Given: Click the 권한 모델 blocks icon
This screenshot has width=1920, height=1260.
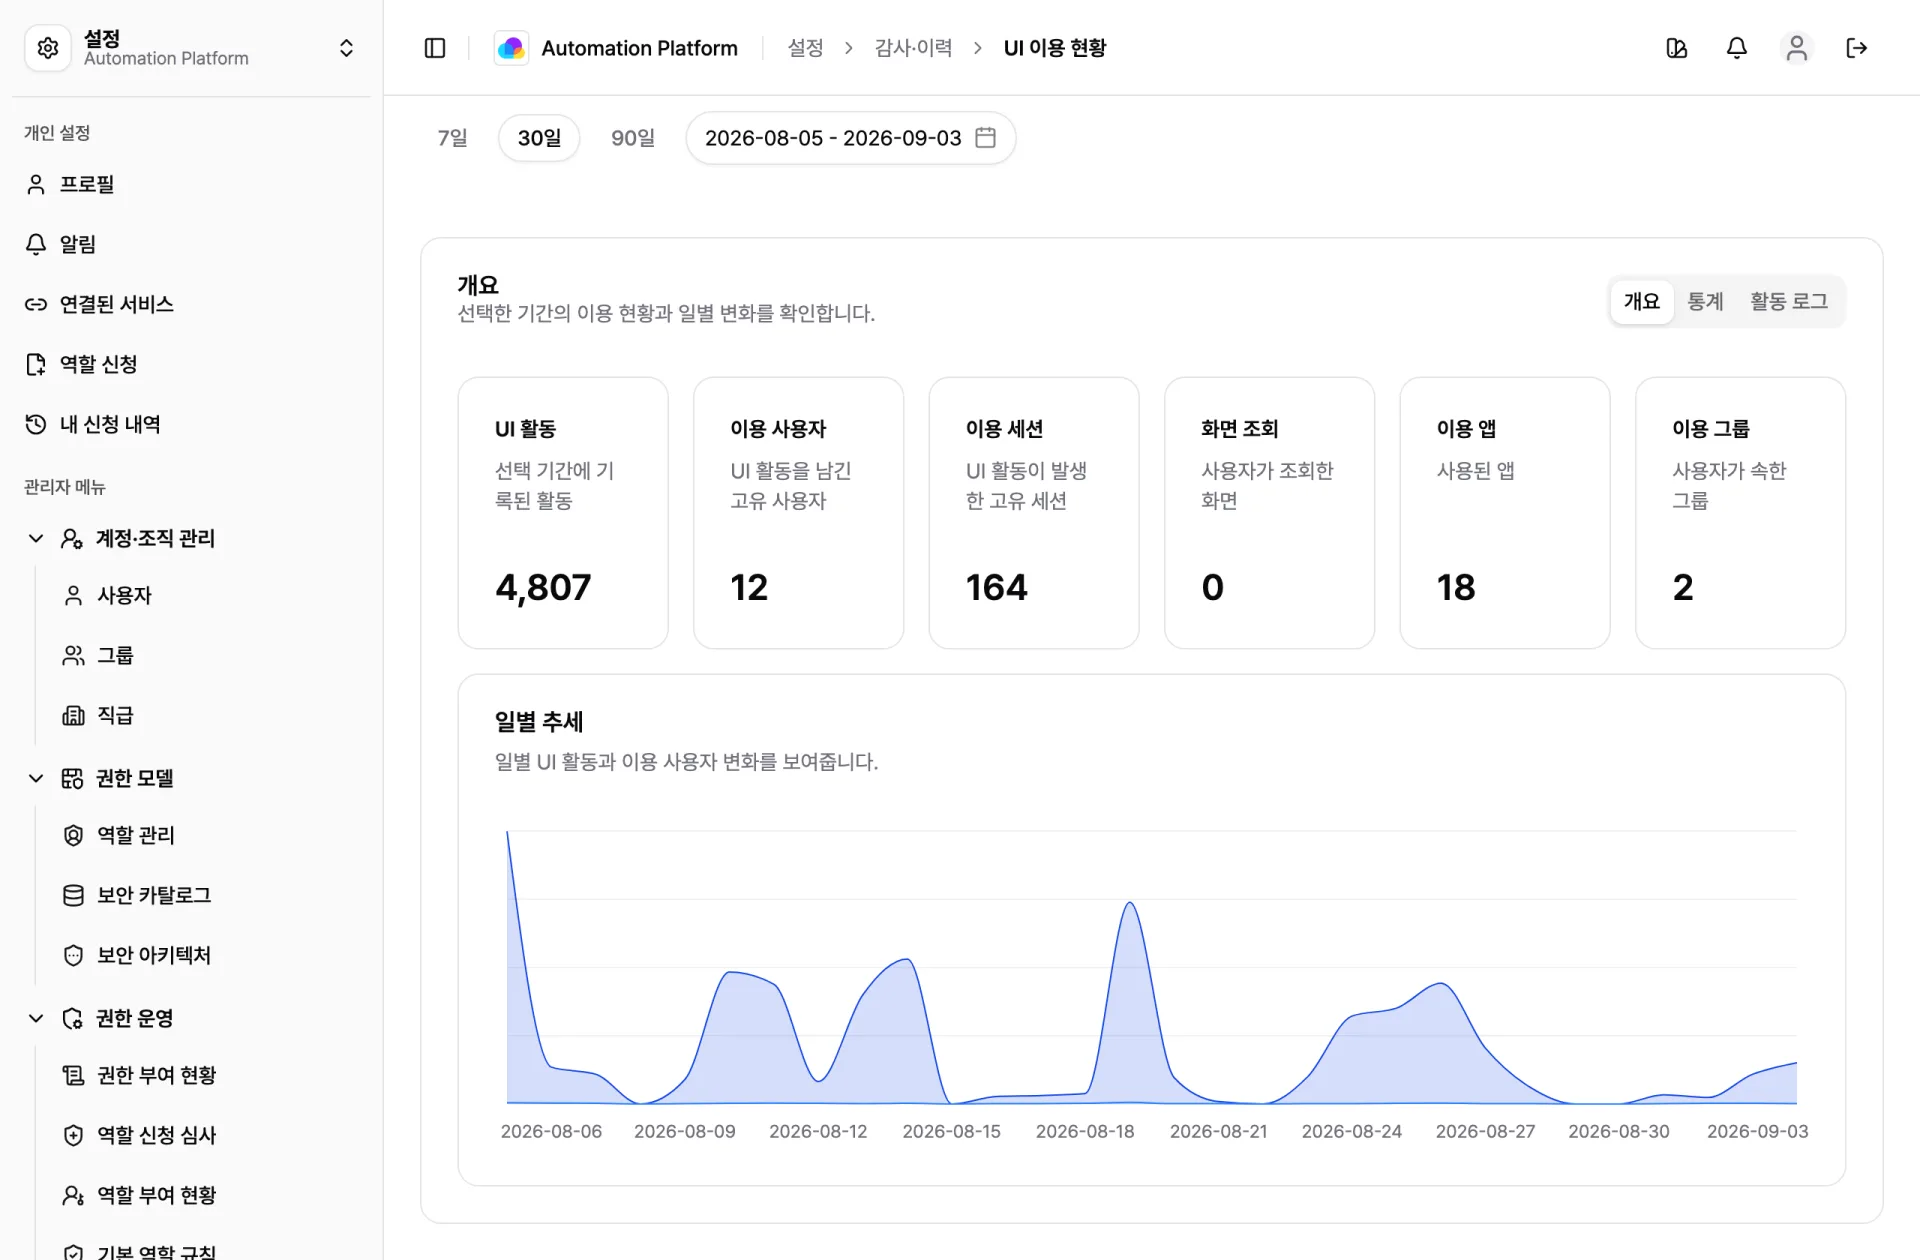Looking at the screenshot, I should tap(72, 778).
